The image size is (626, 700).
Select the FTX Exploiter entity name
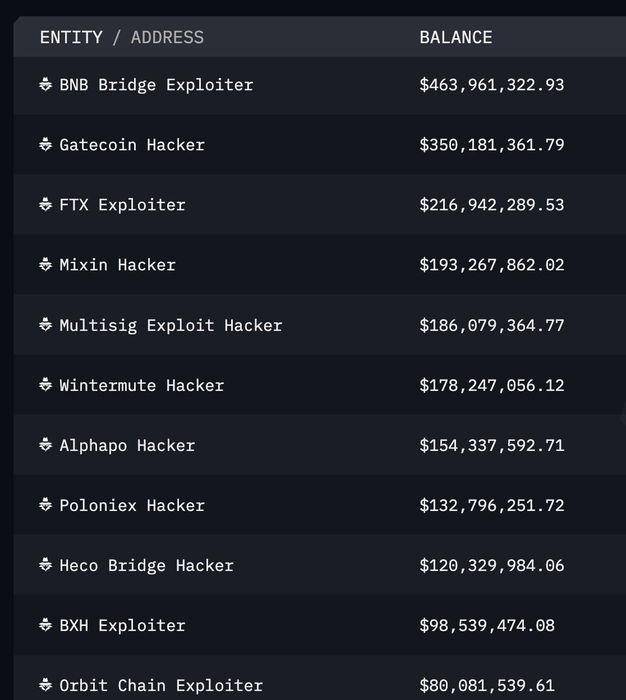pyautogui.click(x=122, y=205)
